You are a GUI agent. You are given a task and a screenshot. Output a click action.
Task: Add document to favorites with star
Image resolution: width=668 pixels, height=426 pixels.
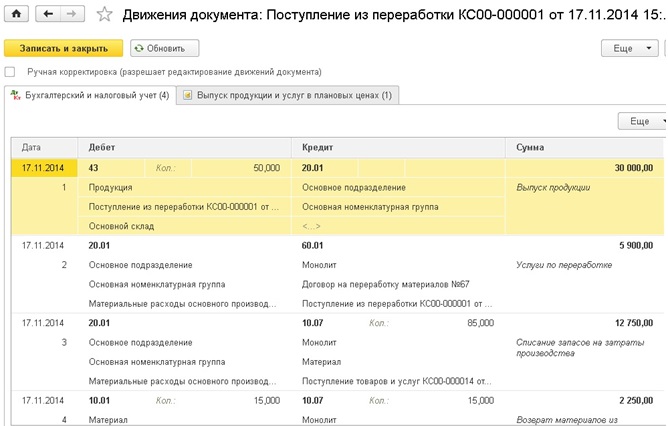coord(104,14)
